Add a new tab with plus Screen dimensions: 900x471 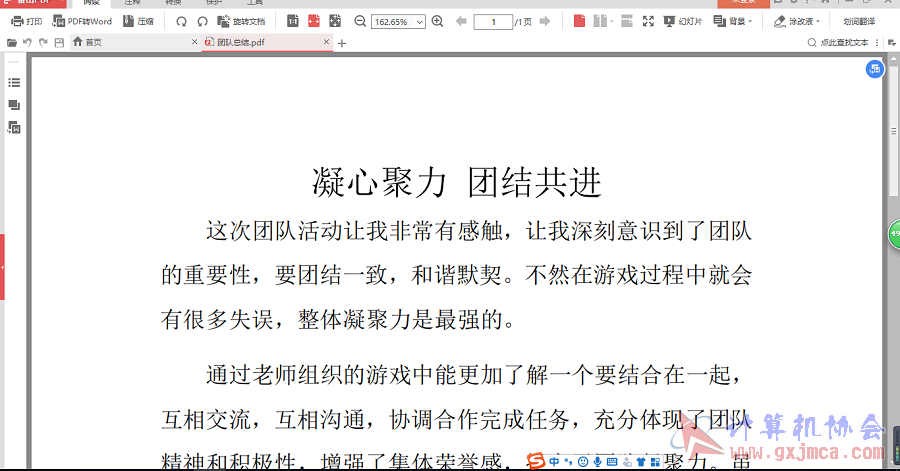pos(342,43)
